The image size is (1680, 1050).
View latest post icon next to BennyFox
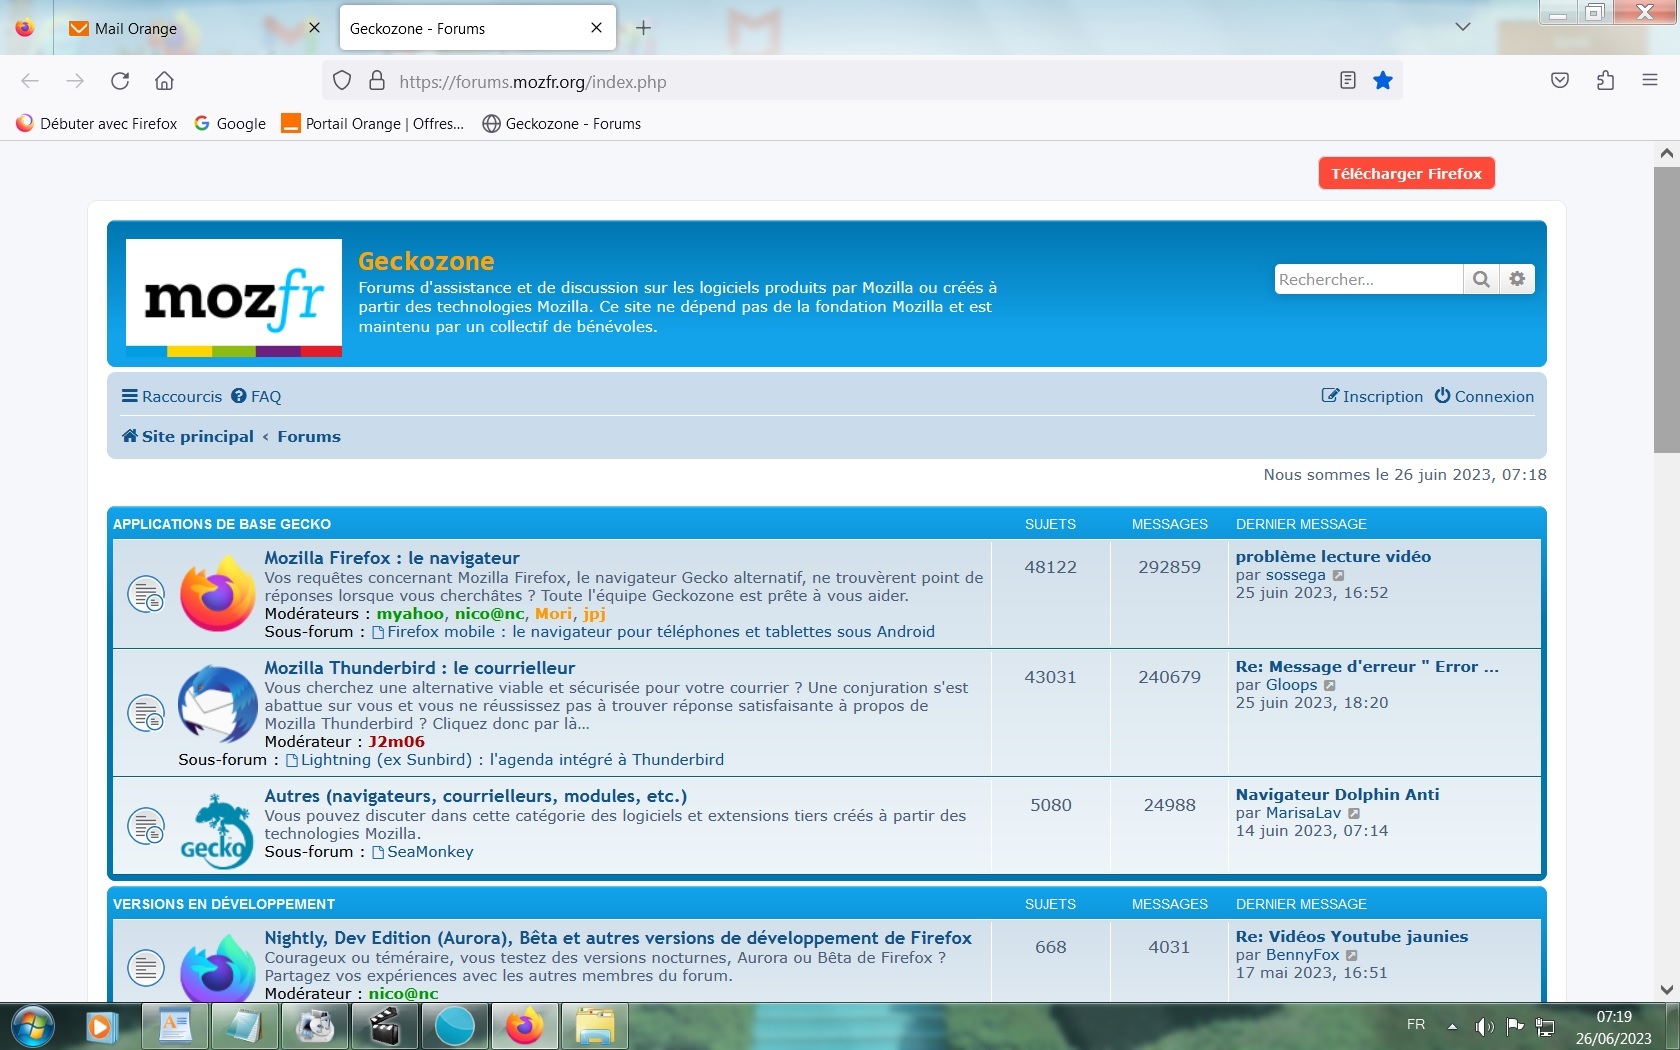click(x=1352, y=955)
